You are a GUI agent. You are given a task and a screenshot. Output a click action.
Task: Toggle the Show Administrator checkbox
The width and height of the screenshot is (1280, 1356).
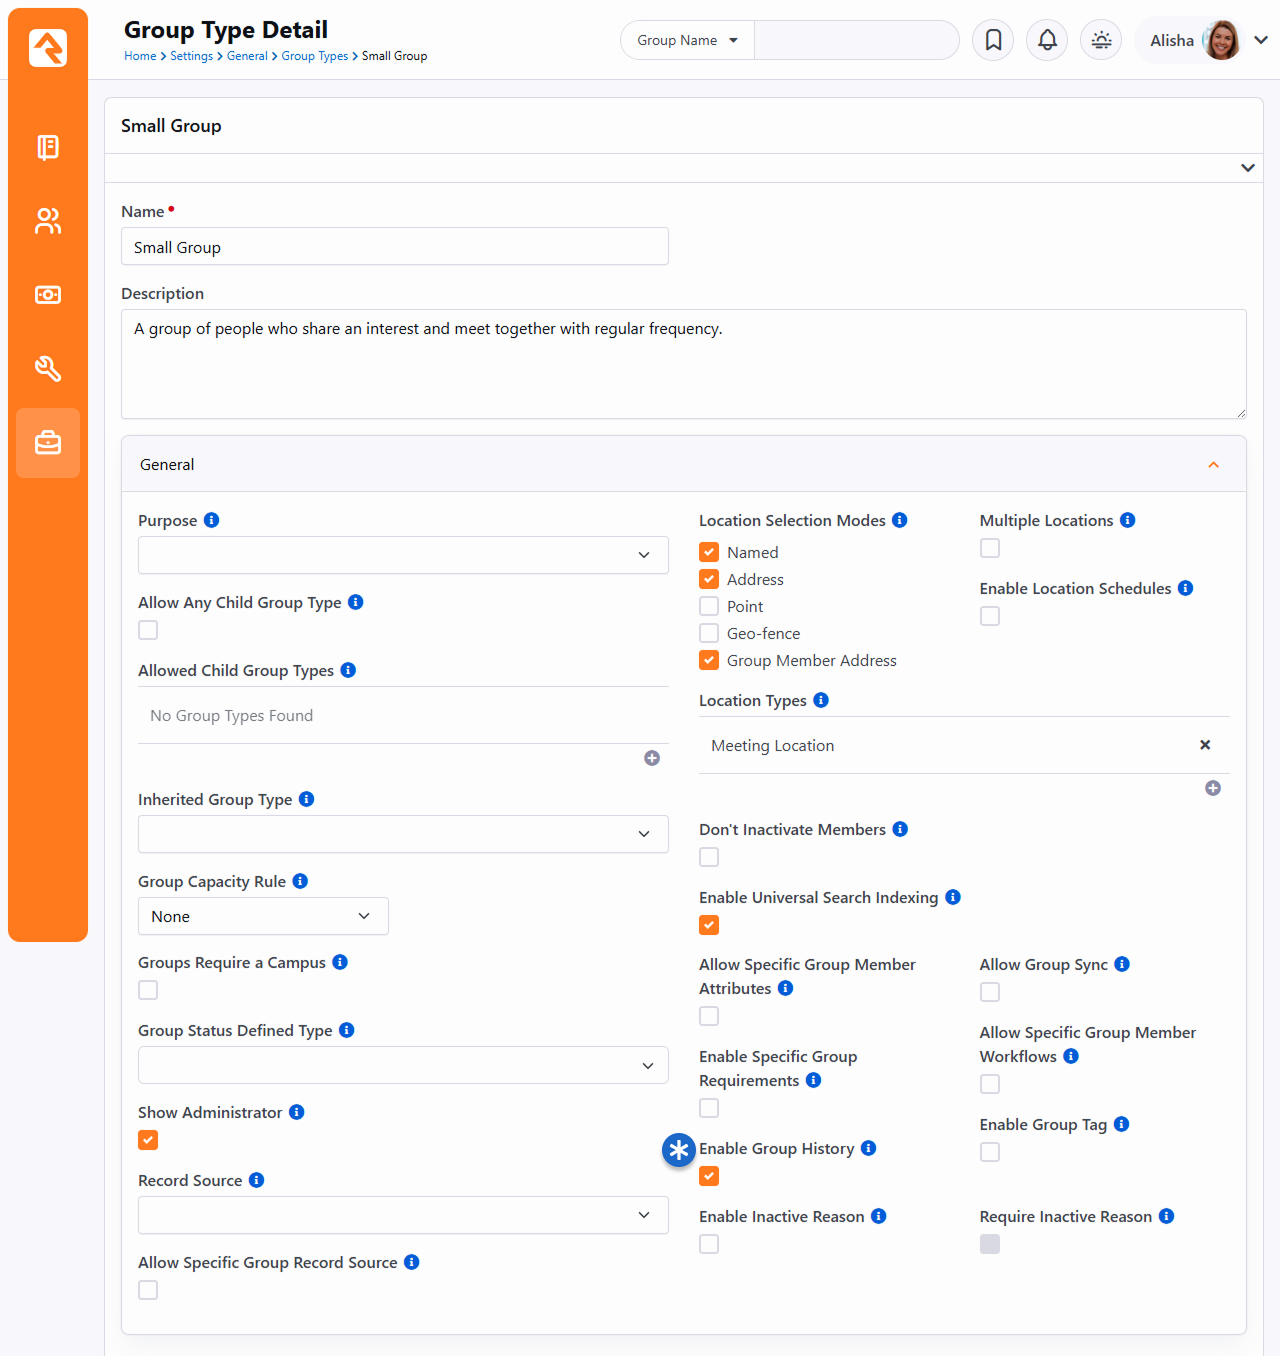[x=148, y=1140]
